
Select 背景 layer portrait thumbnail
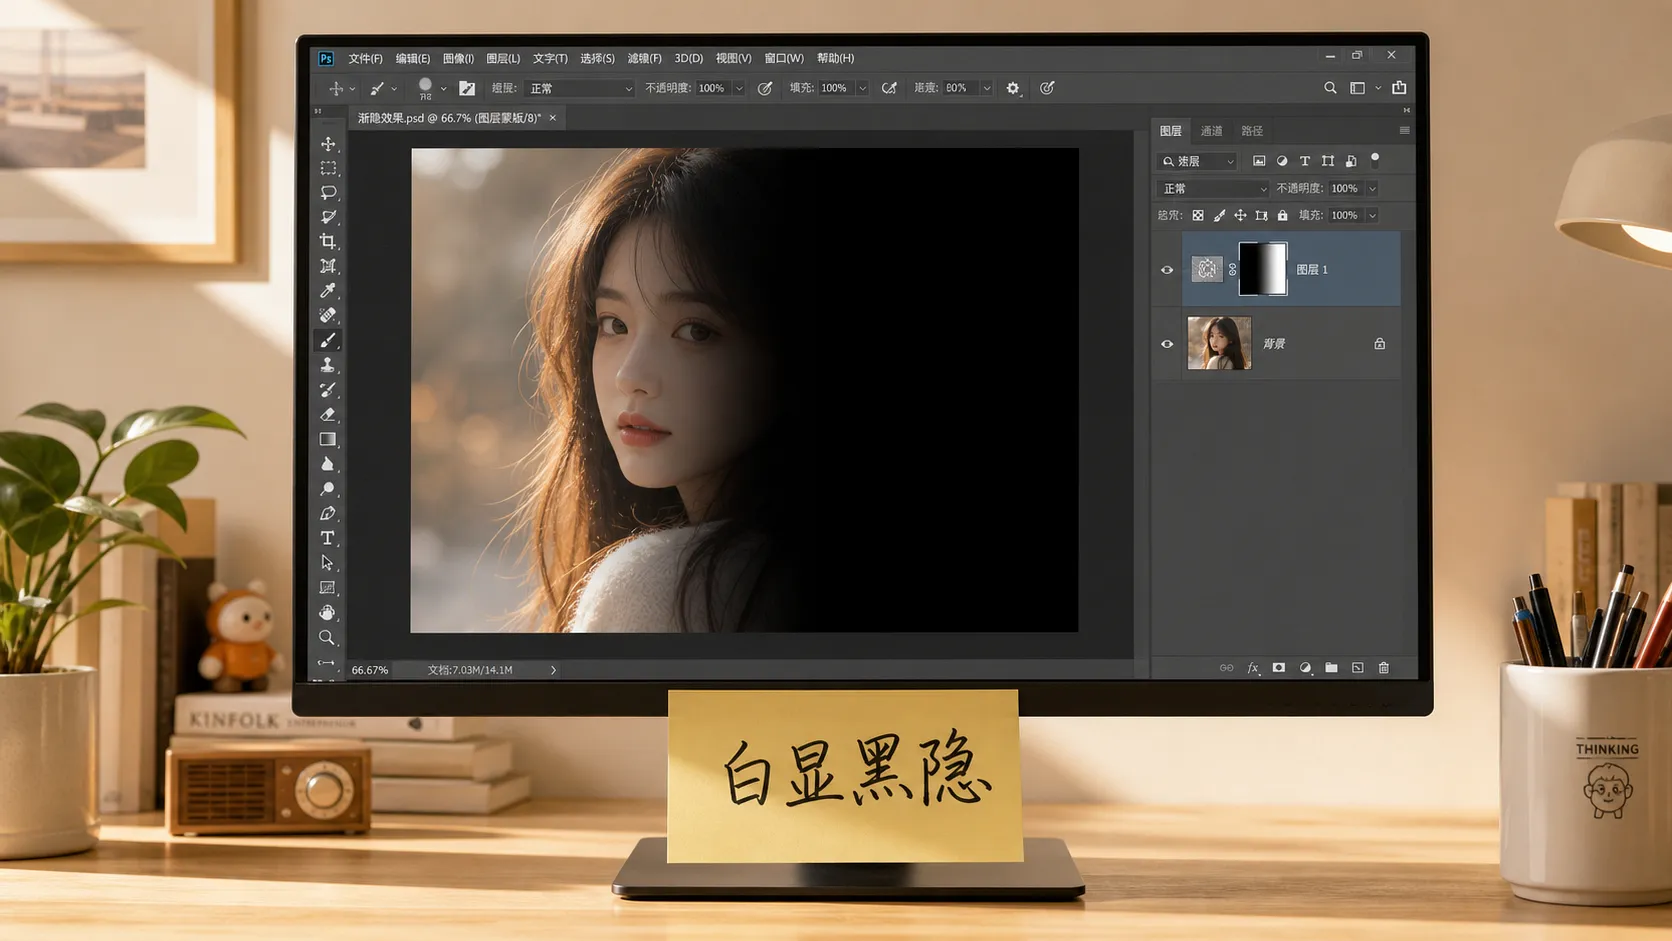click(x=1219, y=343)
